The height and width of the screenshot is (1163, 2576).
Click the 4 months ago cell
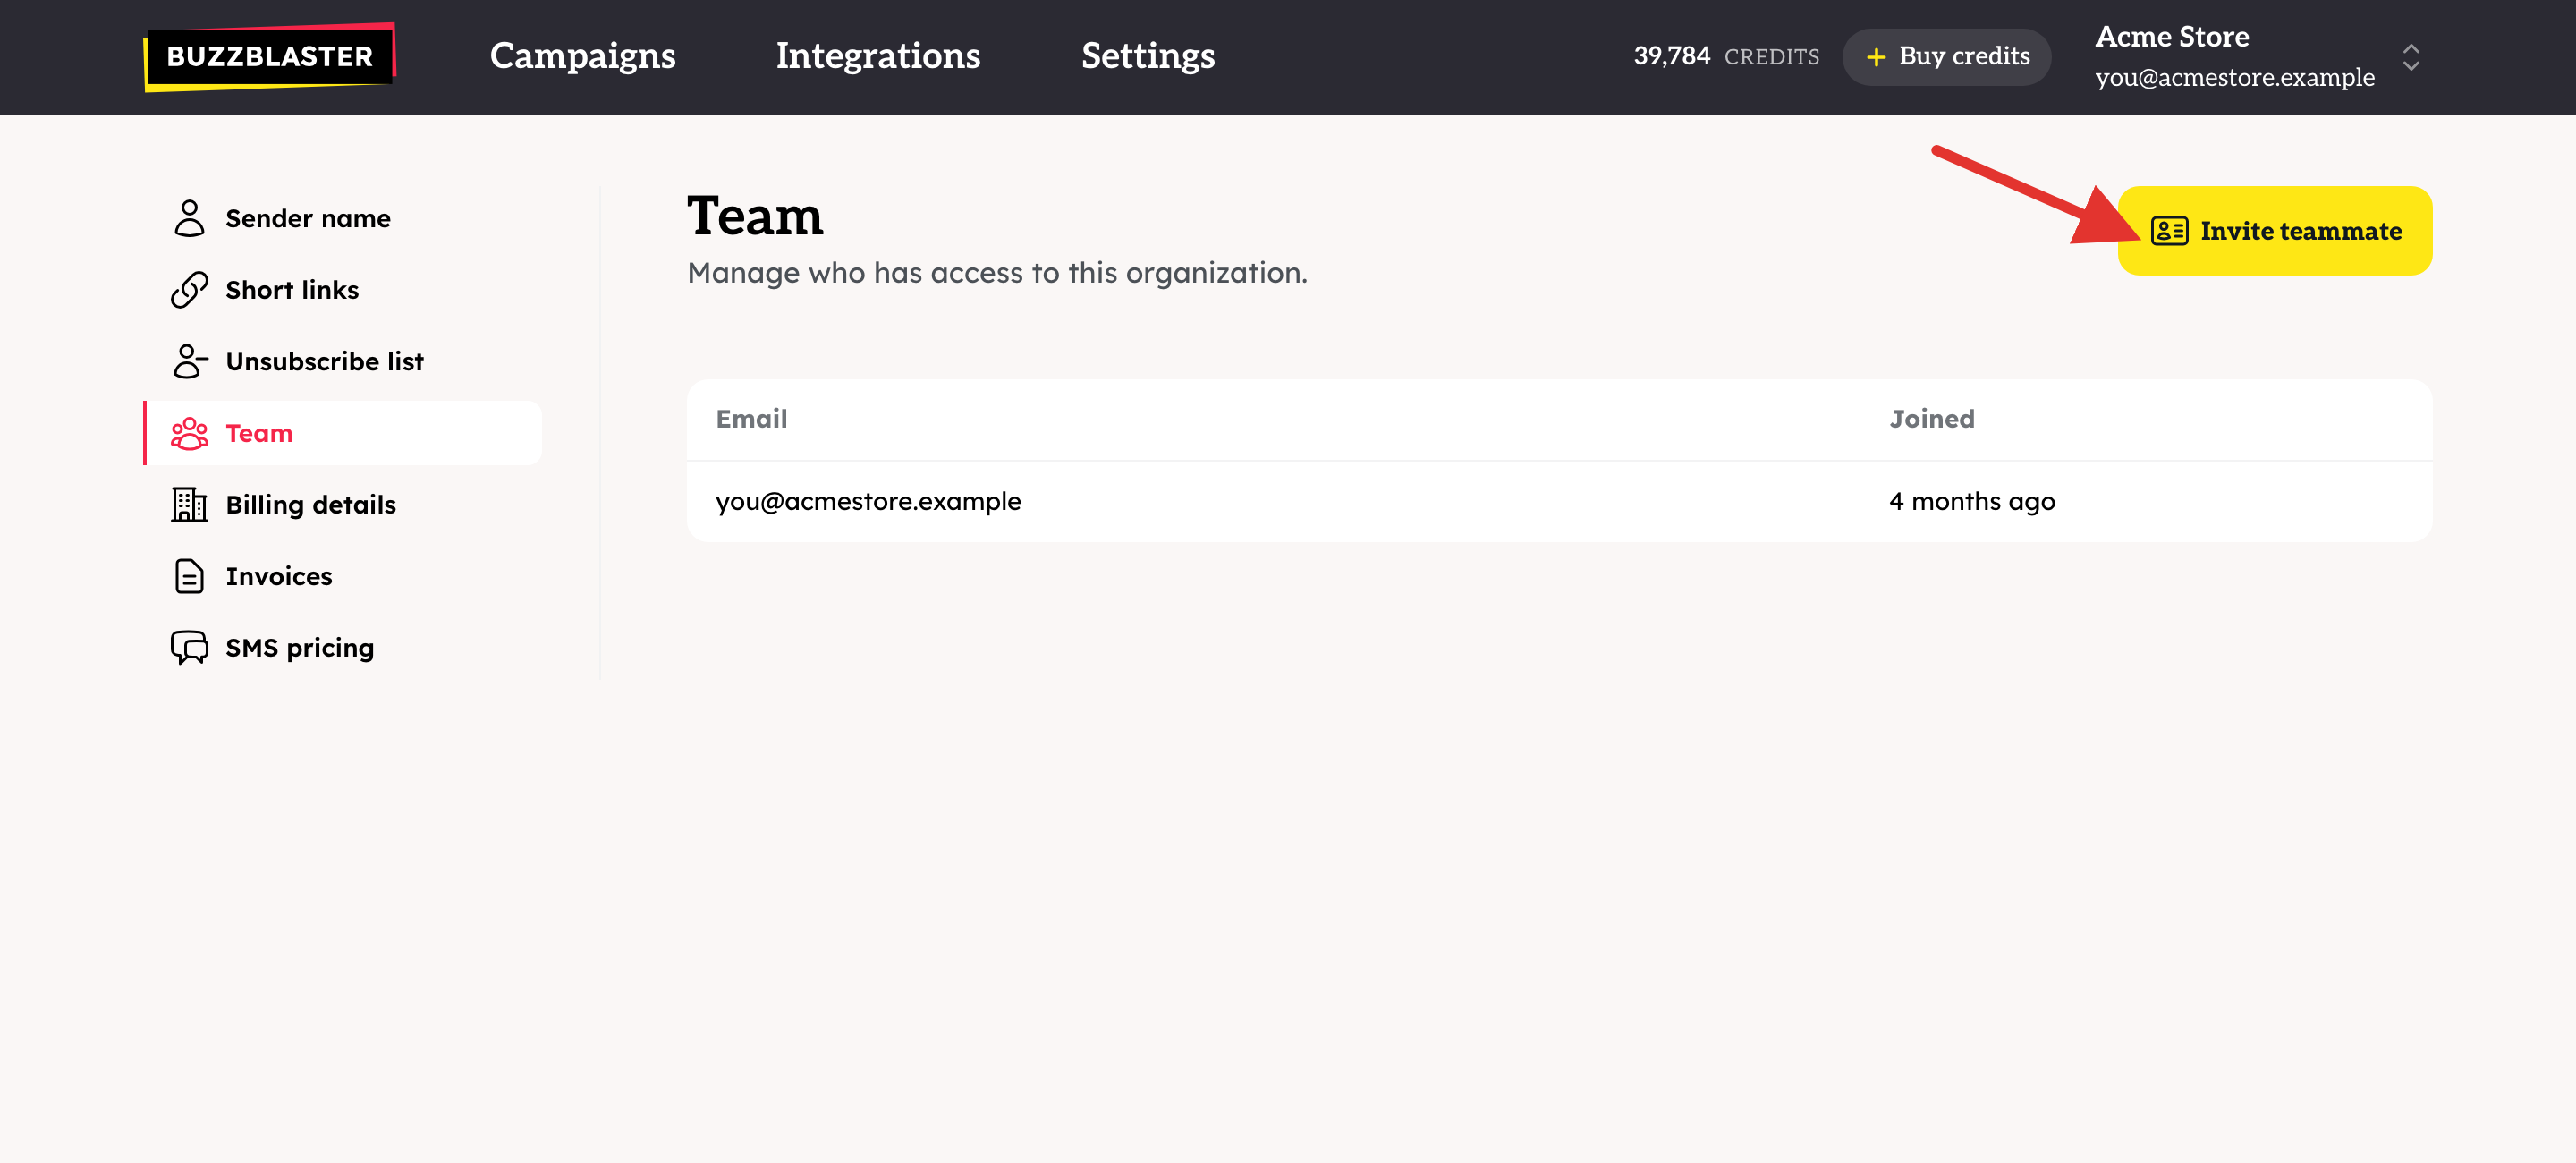1972,501
